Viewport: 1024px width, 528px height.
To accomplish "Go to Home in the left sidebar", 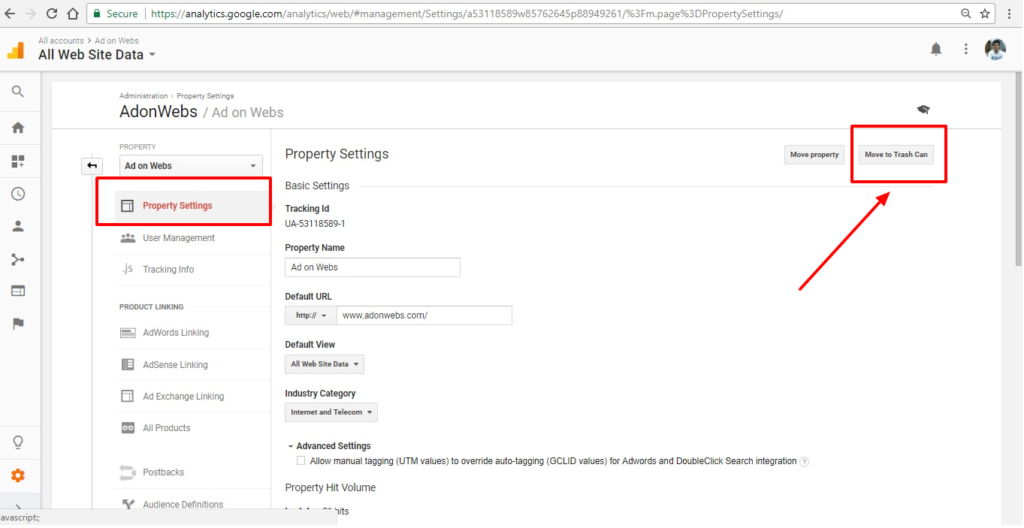I will click(18, 128).
